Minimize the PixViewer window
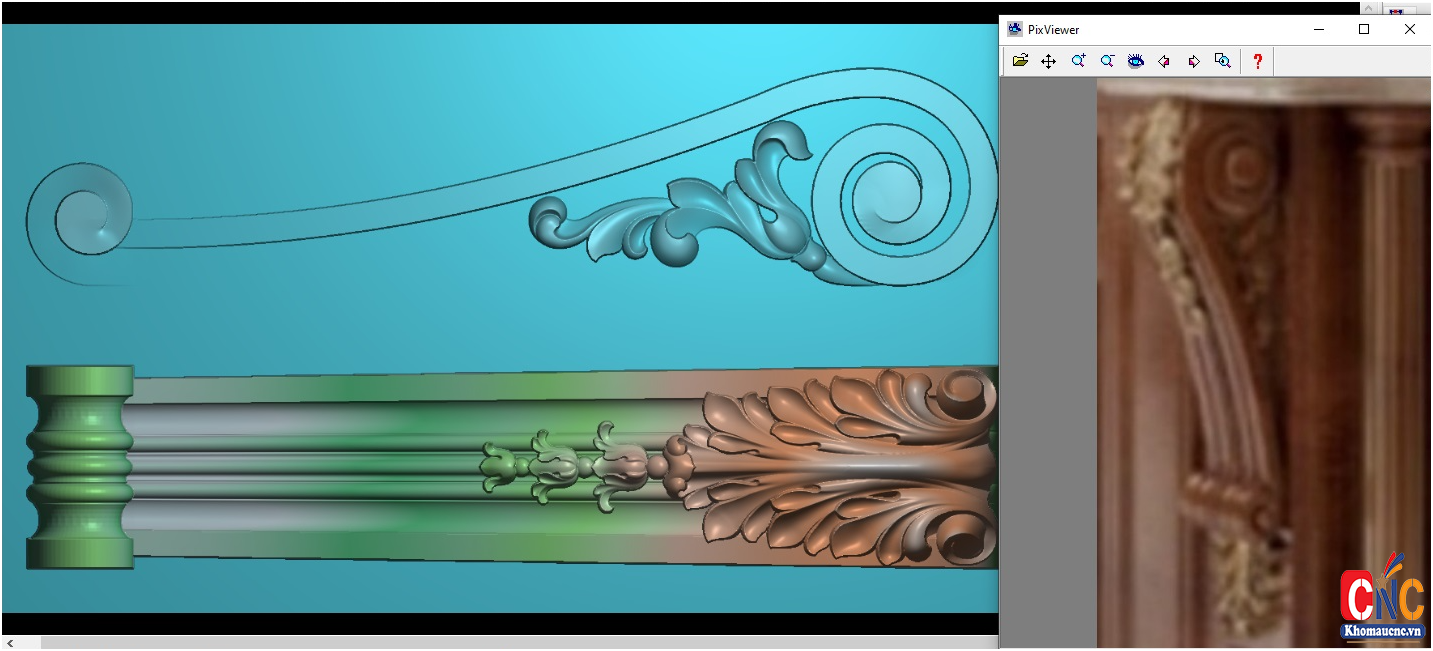 coord(1318,30)
